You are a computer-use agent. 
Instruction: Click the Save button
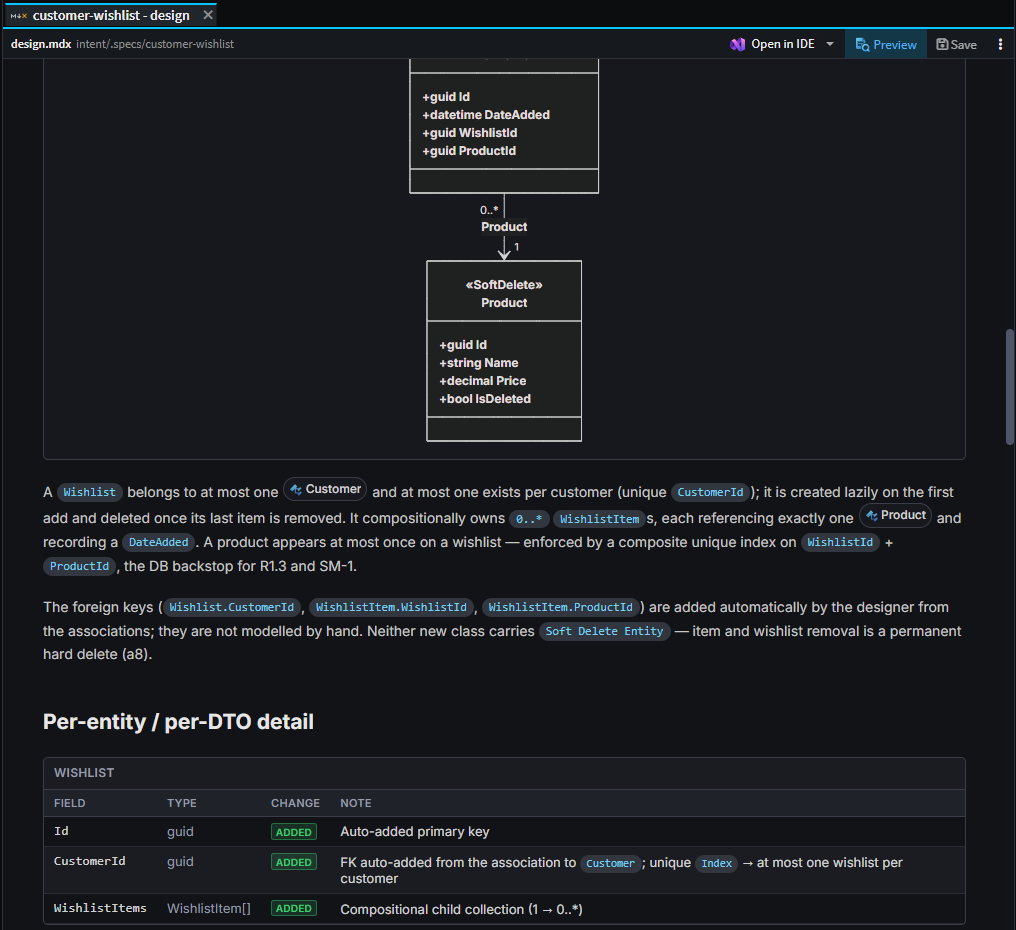(x=956, y=44)
